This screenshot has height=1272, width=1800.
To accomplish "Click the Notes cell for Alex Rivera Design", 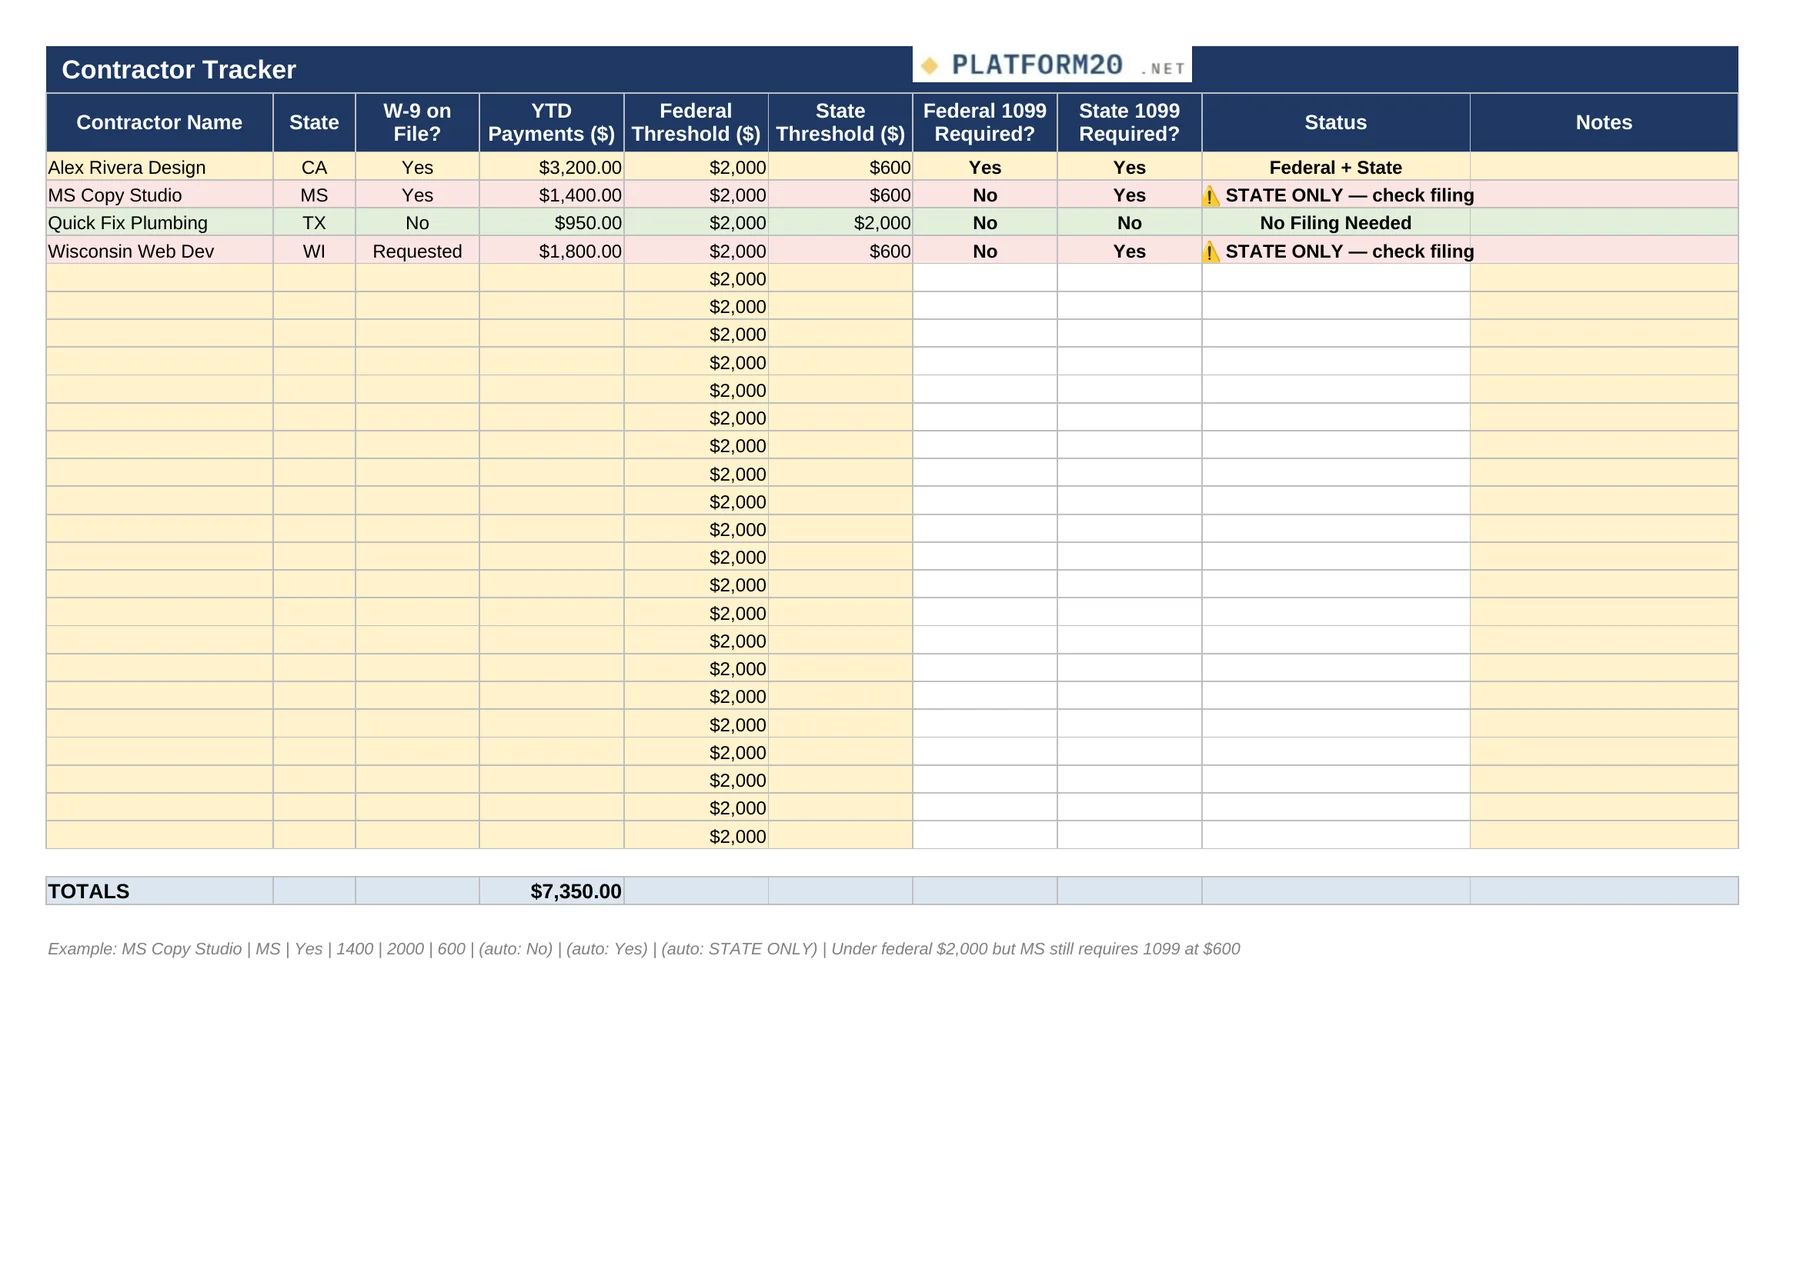I will pos(1604,168).
